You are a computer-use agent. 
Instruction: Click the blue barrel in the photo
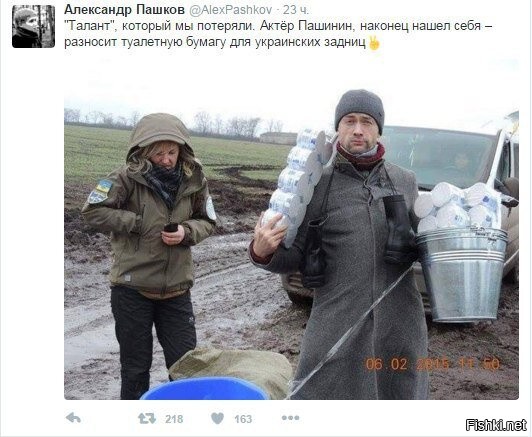click(x=205, y=388)
